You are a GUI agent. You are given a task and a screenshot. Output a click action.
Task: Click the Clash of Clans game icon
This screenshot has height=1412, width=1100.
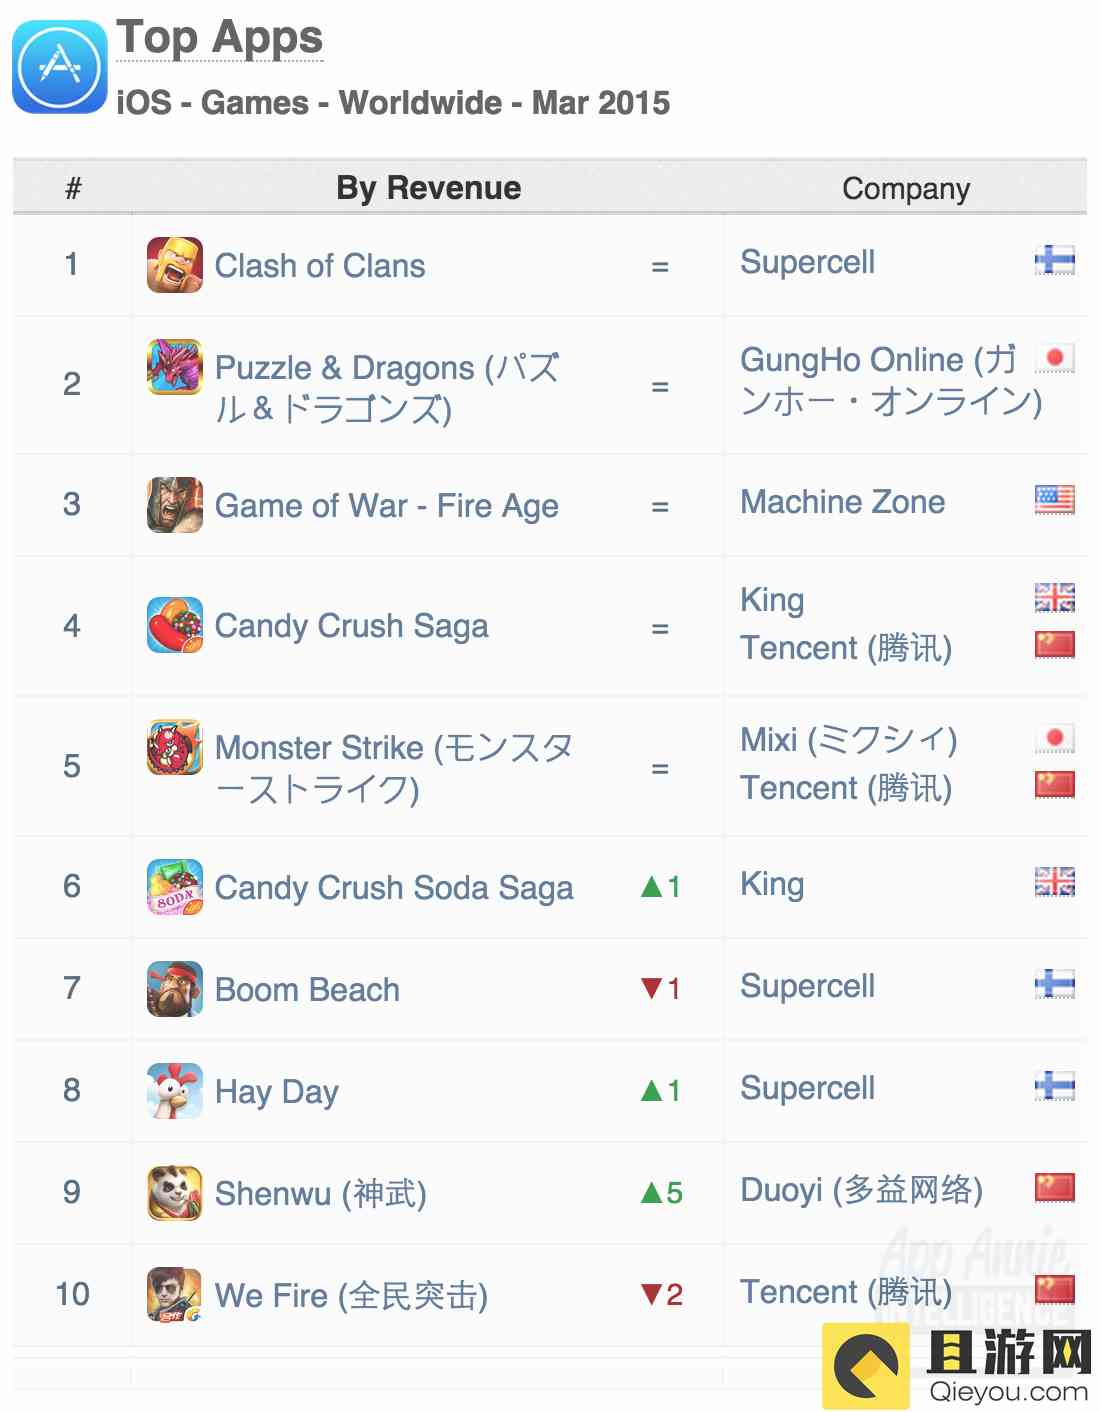point(175,265)
